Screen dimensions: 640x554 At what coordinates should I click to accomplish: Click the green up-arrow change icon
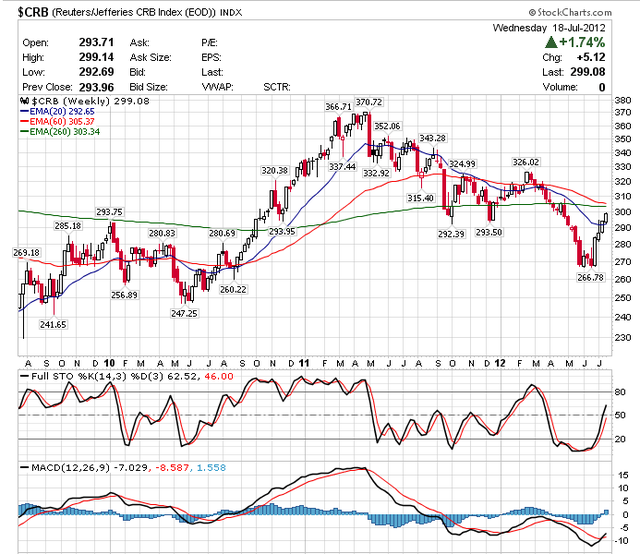point(551,42)
